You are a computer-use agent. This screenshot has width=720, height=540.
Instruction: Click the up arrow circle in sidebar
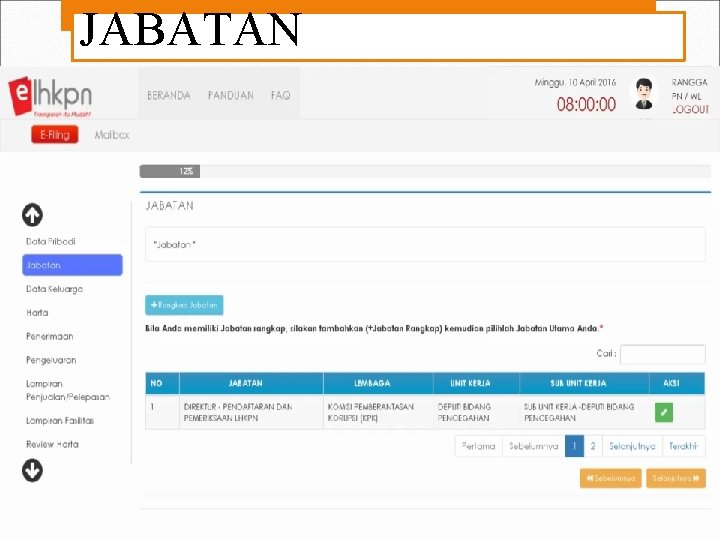point(32,215)
